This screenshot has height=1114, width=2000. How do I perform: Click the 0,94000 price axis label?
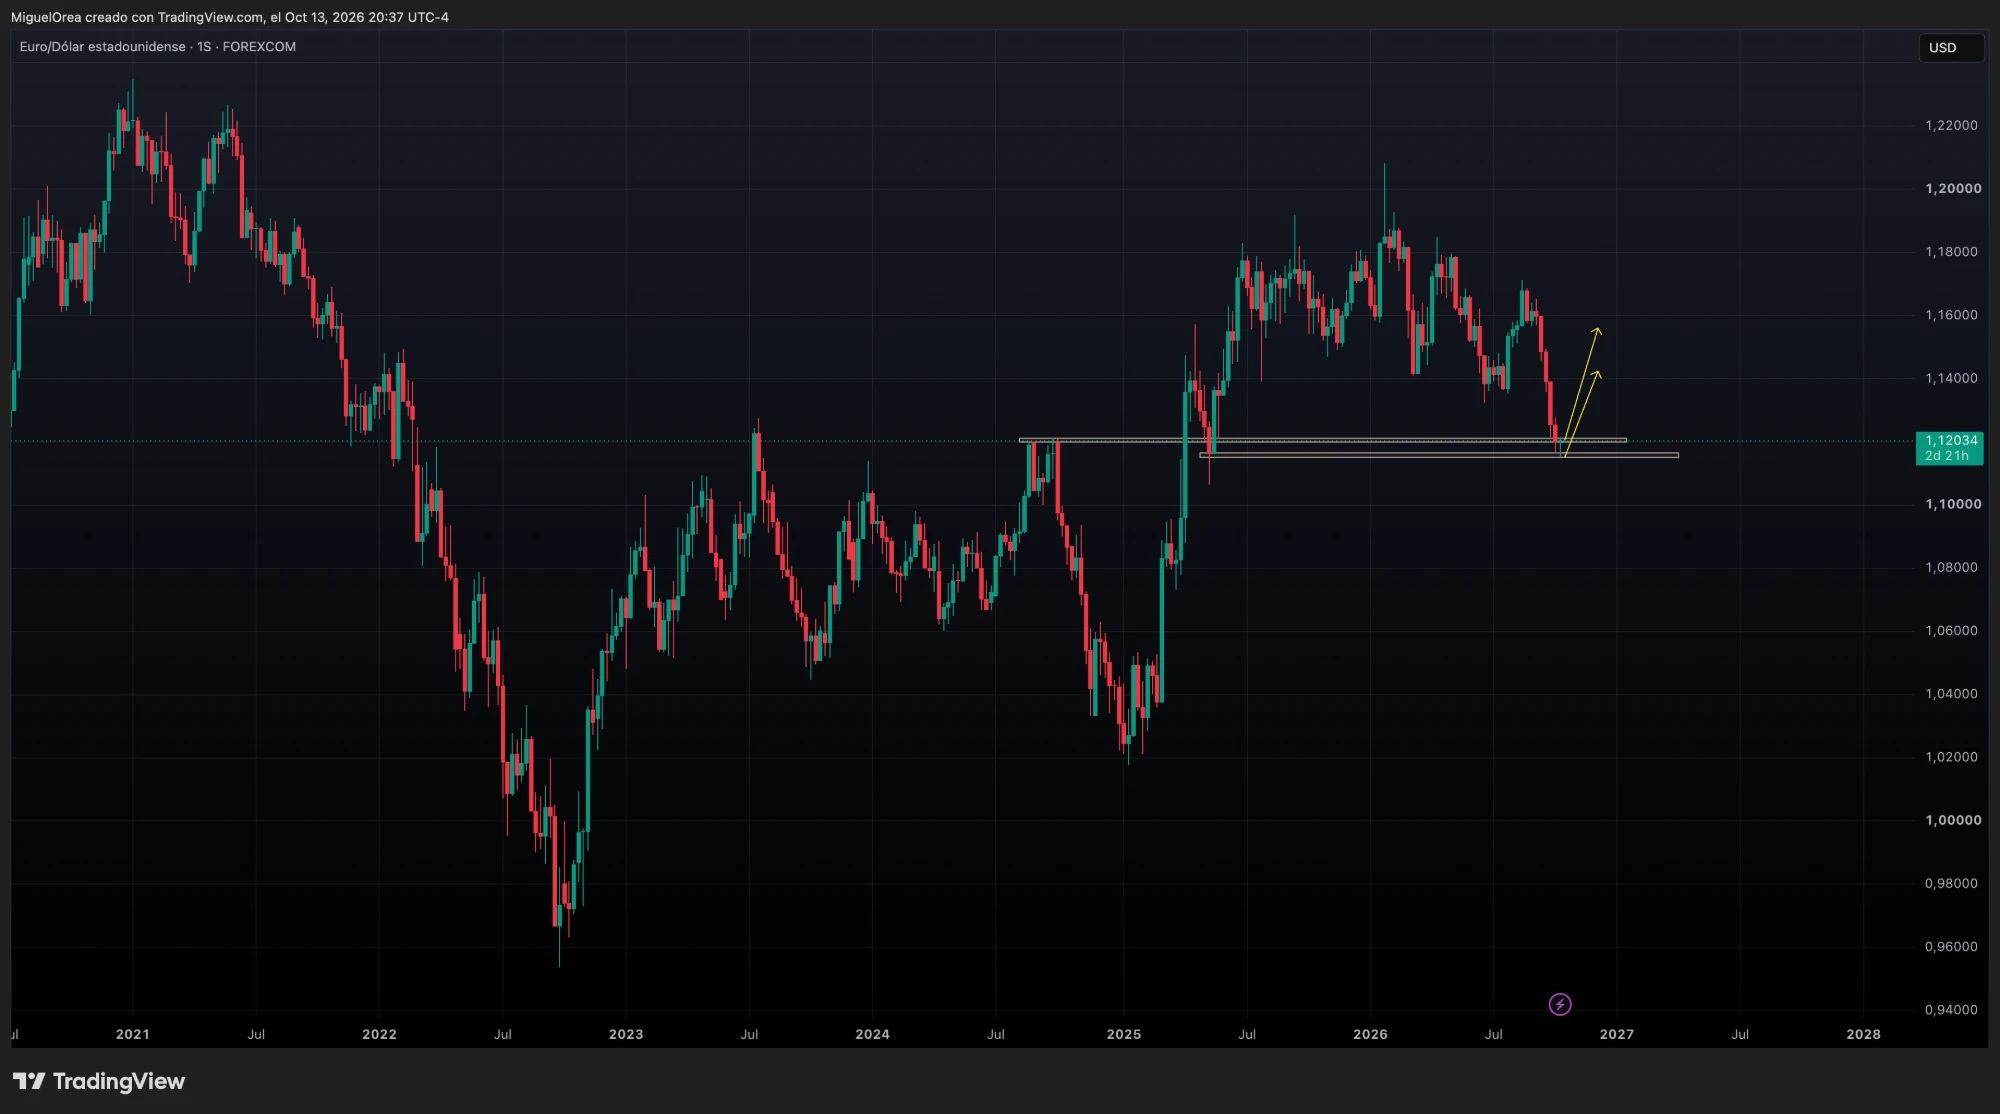tap(1951, 1009)
